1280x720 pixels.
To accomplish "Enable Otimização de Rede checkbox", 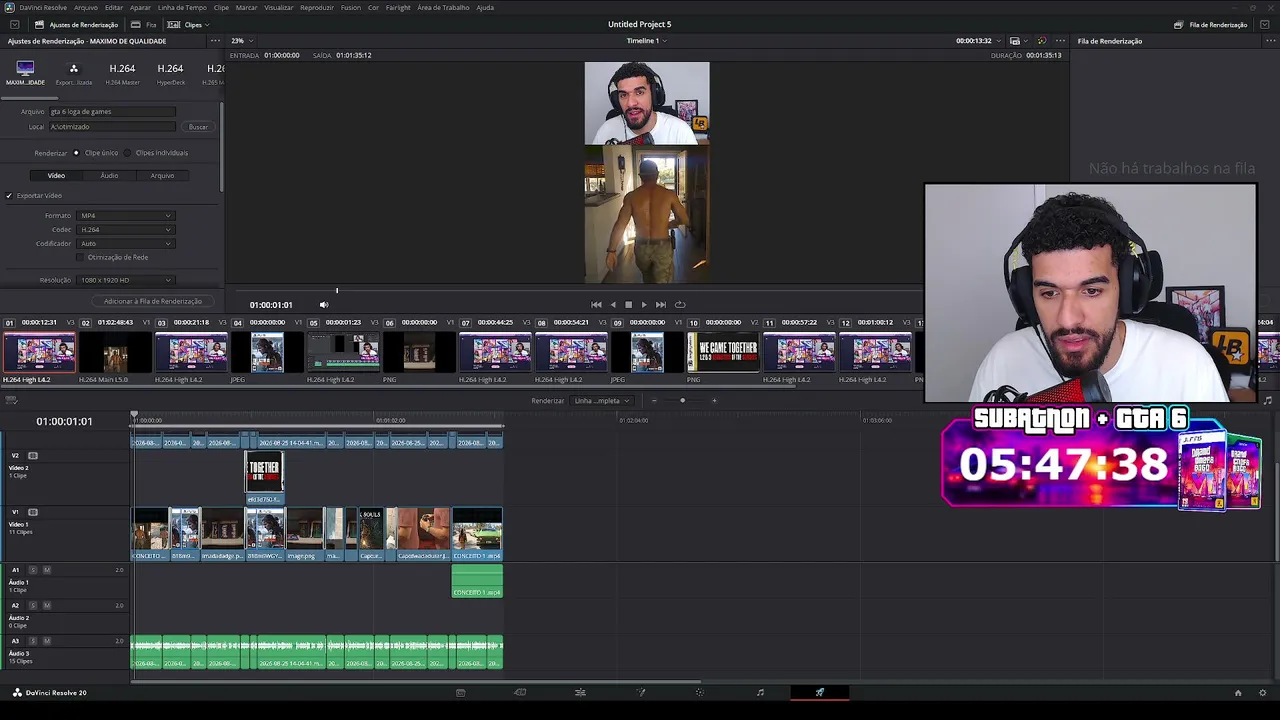I will tap(80, 257).
